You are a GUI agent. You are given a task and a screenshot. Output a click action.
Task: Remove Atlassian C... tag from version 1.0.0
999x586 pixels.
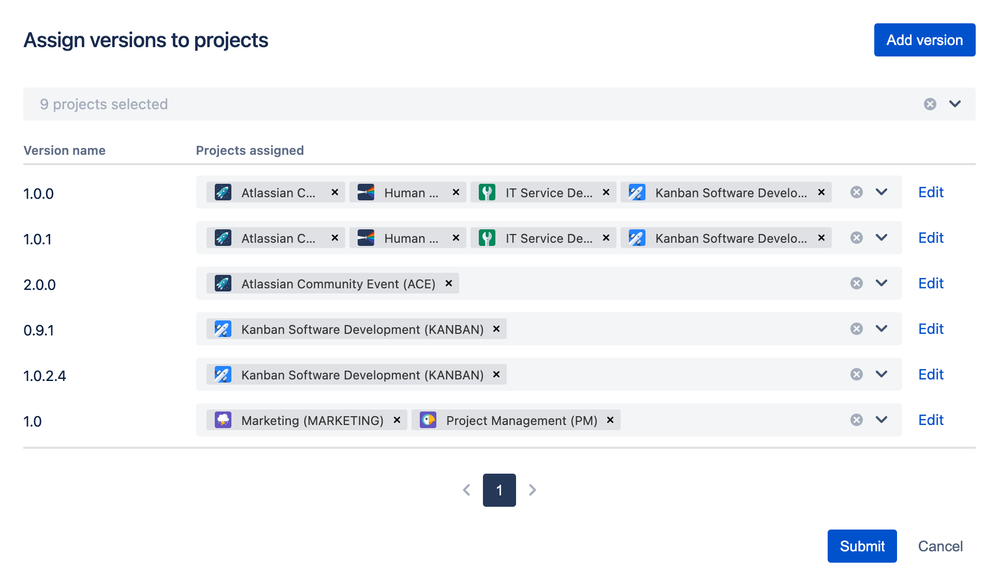pos(334,192)
